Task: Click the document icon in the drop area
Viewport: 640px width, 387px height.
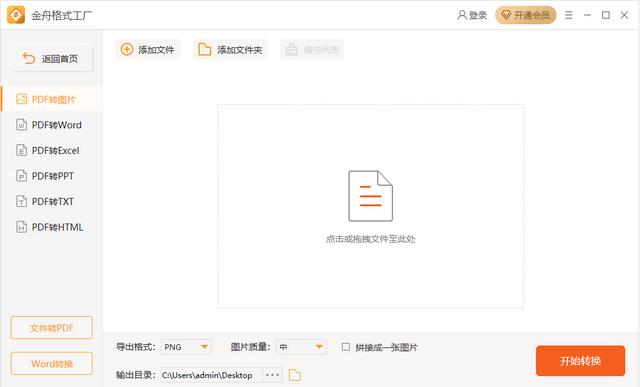Action: (370, 196)
